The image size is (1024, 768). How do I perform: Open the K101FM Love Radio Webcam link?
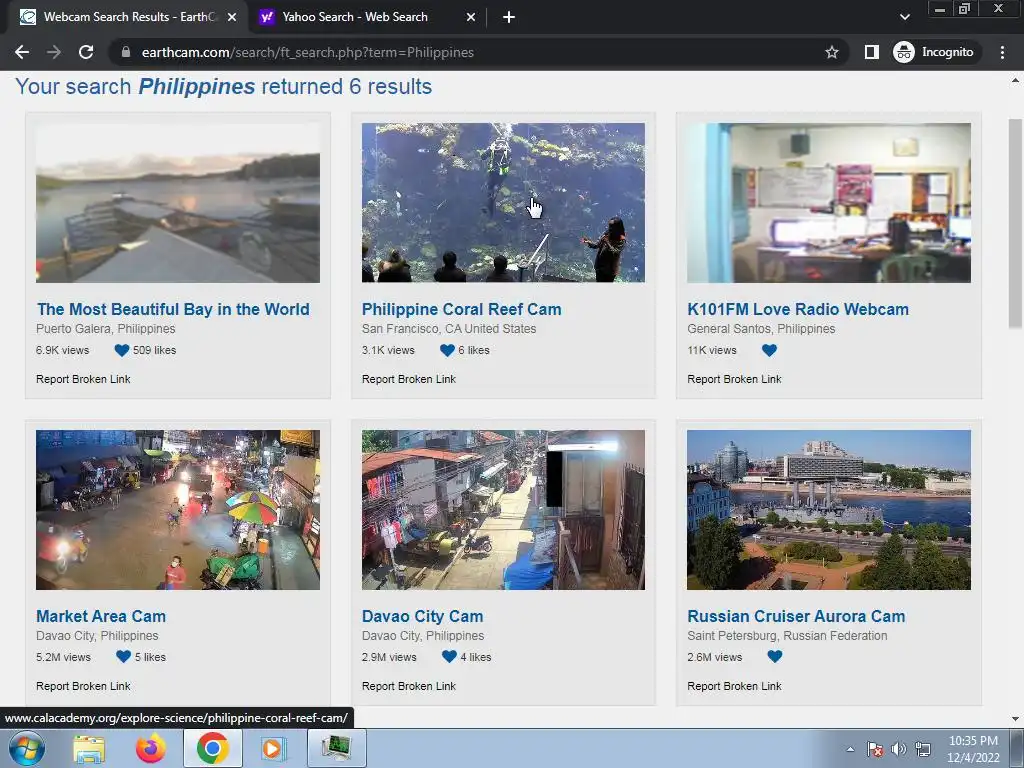click(798, 309)
